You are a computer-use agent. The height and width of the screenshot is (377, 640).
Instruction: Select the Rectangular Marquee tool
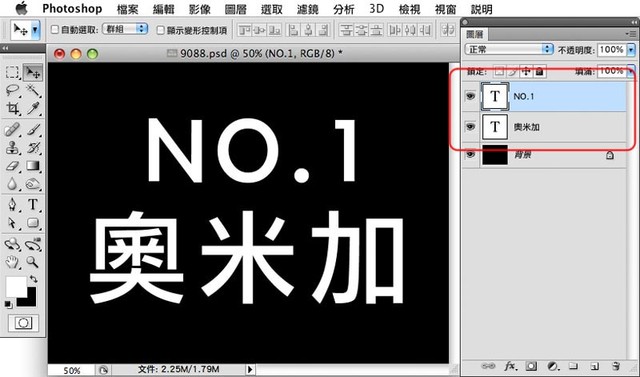(x=12, y=73)
